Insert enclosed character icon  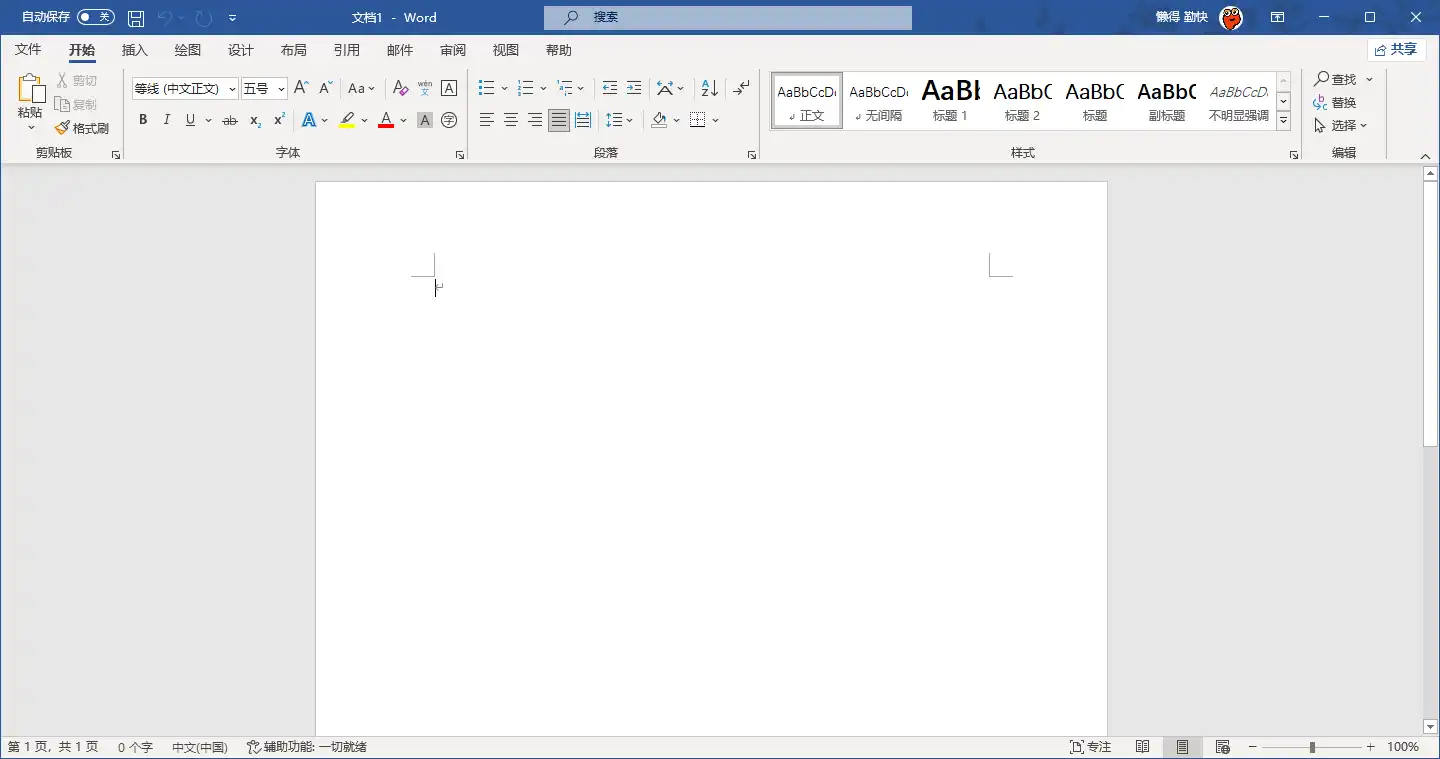click(x=449, y=120)
